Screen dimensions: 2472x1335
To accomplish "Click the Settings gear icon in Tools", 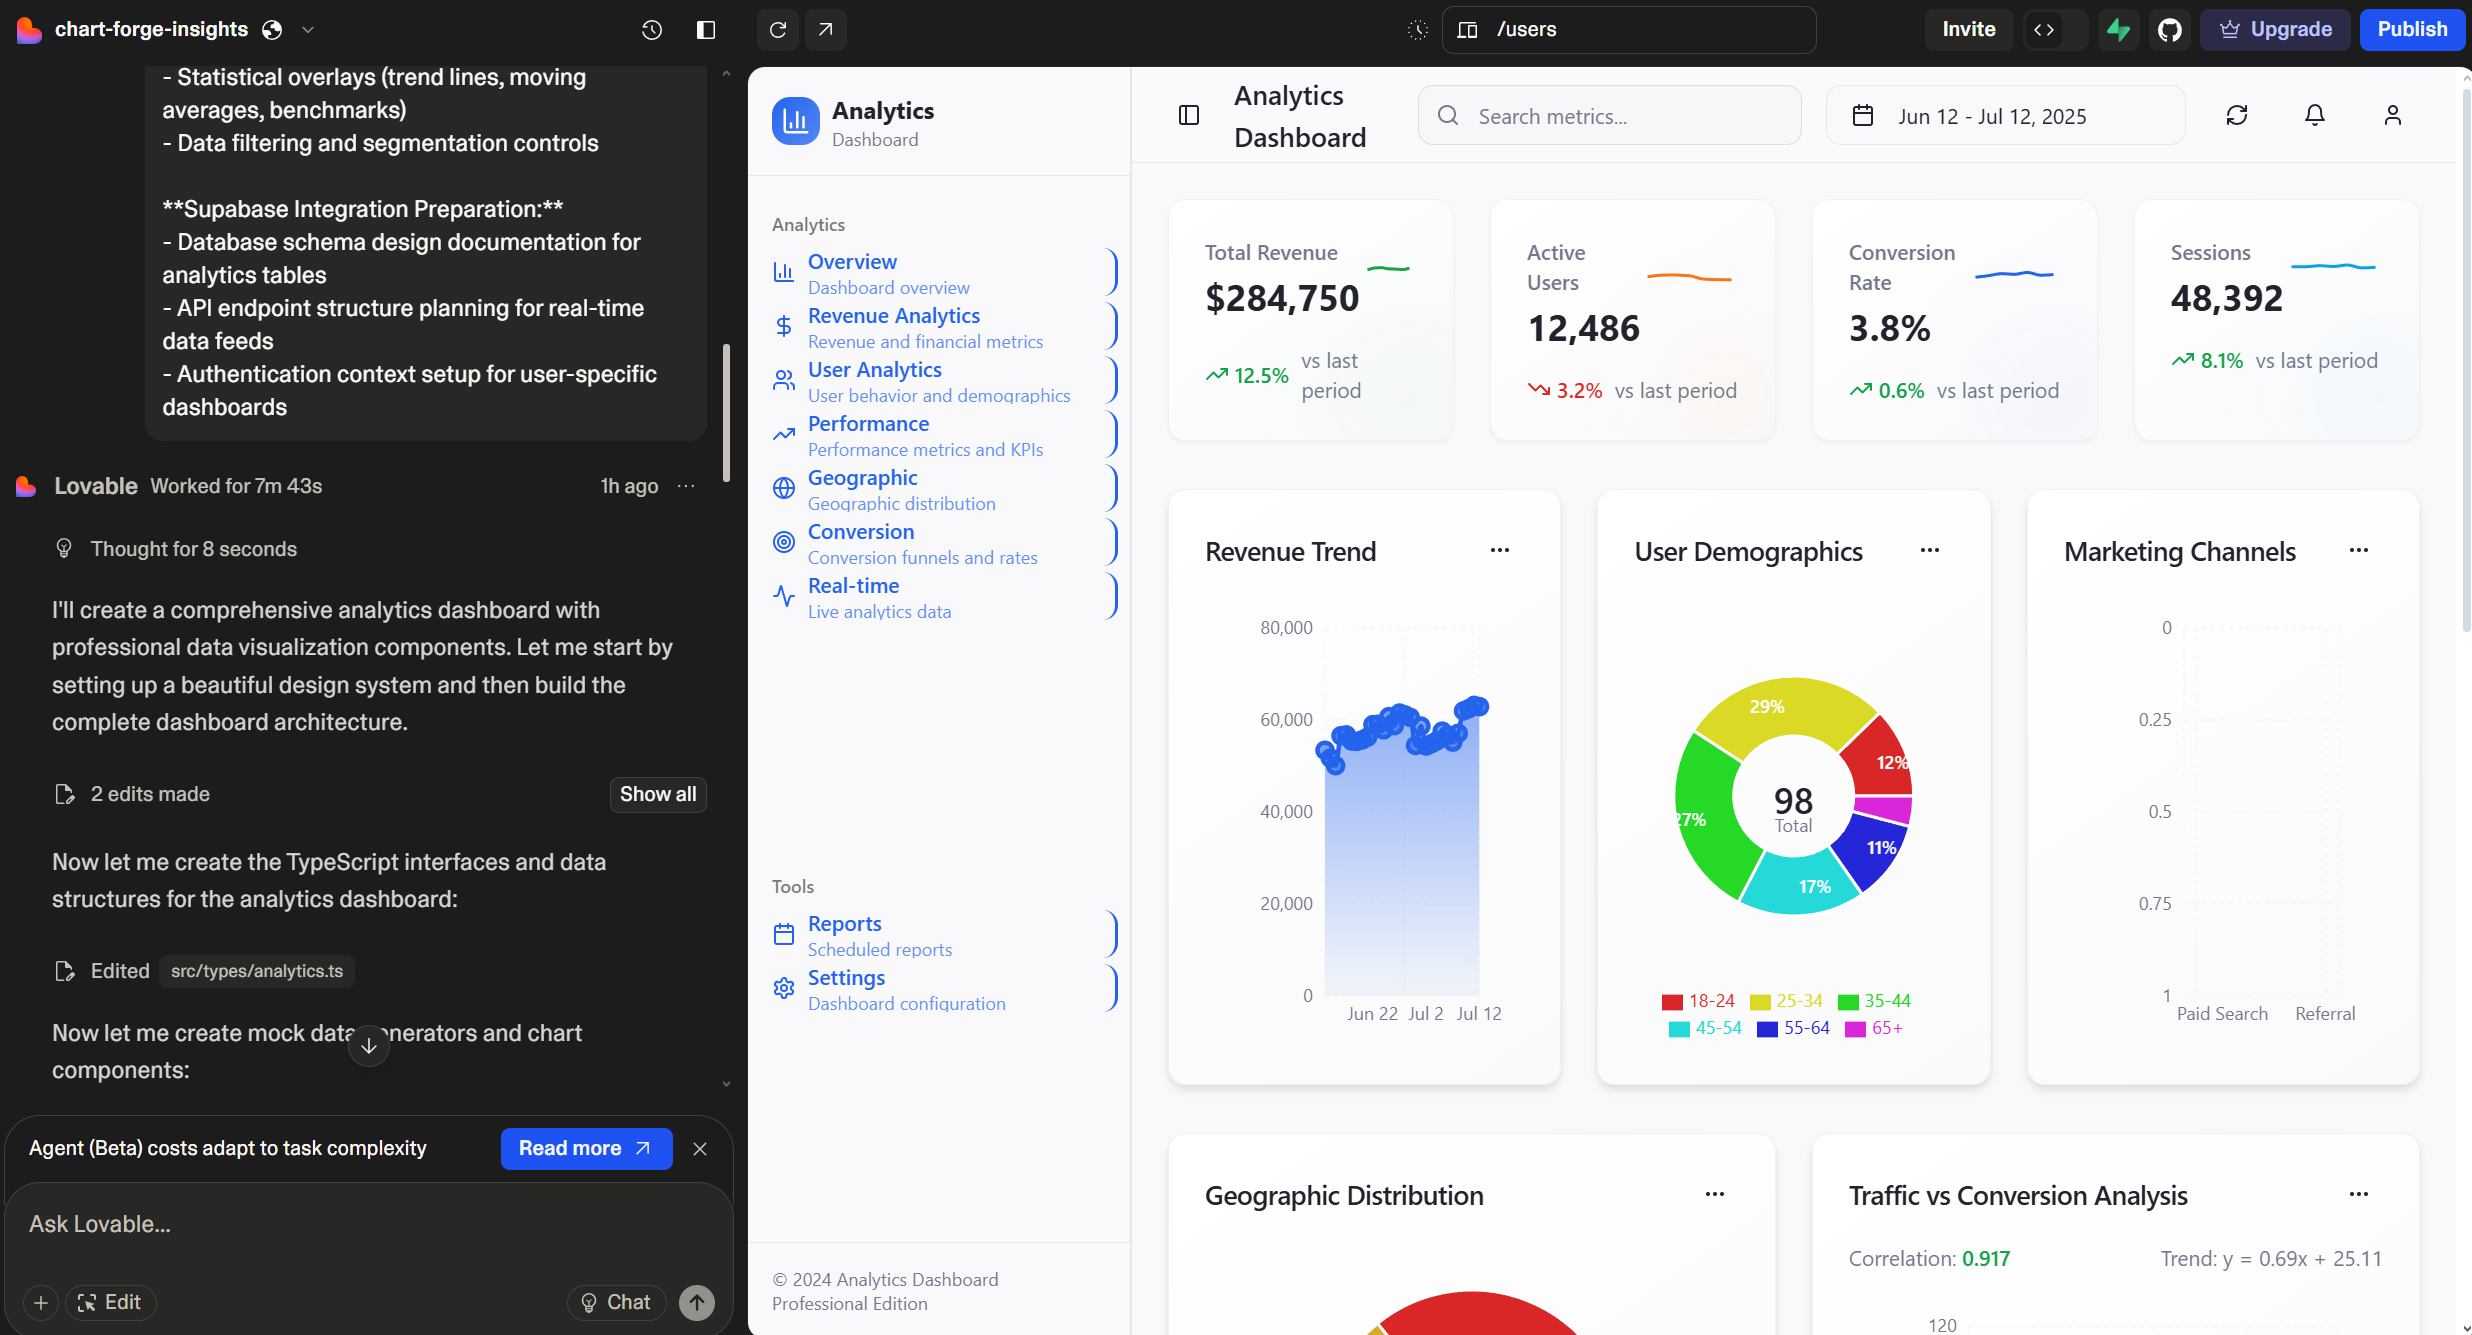I will pos(784,989).
